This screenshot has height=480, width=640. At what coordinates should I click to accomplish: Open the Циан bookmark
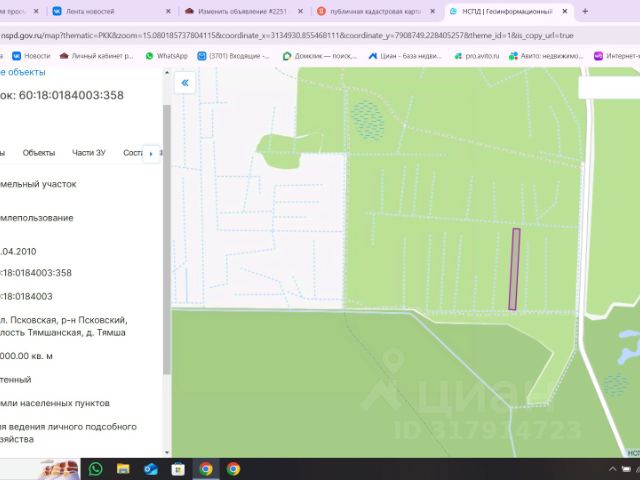coord(405,56)
